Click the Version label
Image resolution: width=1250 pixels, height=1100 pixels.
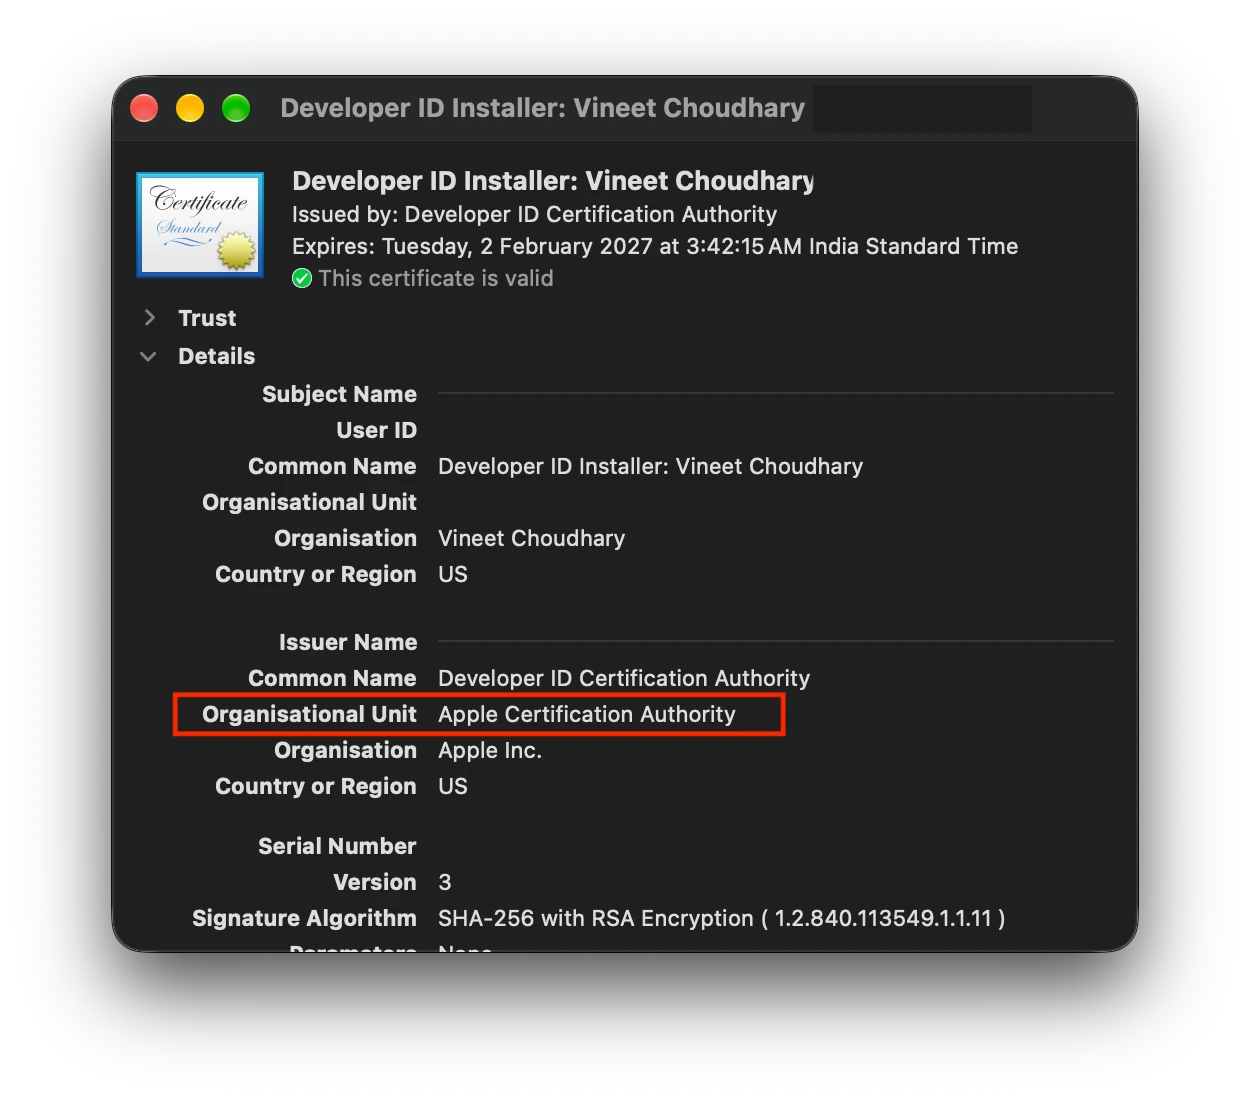(x=375, y=882)
